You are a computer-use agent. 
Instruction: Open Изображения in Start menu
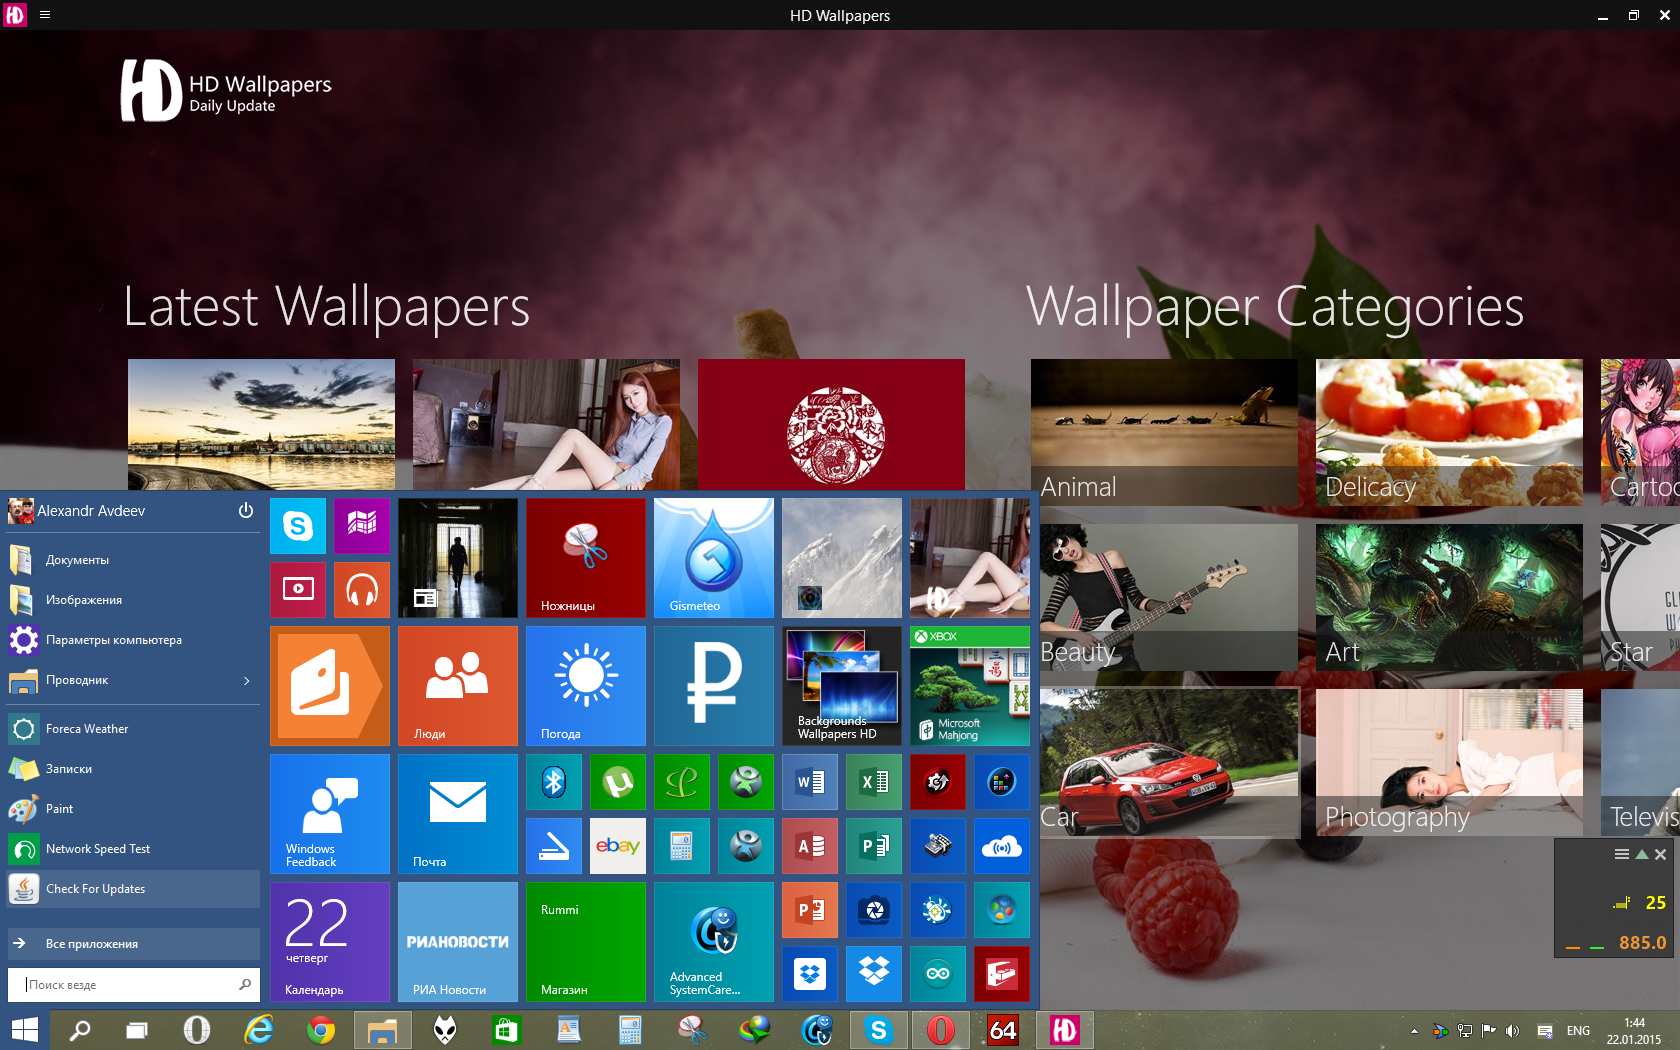(x=134, y=600)
